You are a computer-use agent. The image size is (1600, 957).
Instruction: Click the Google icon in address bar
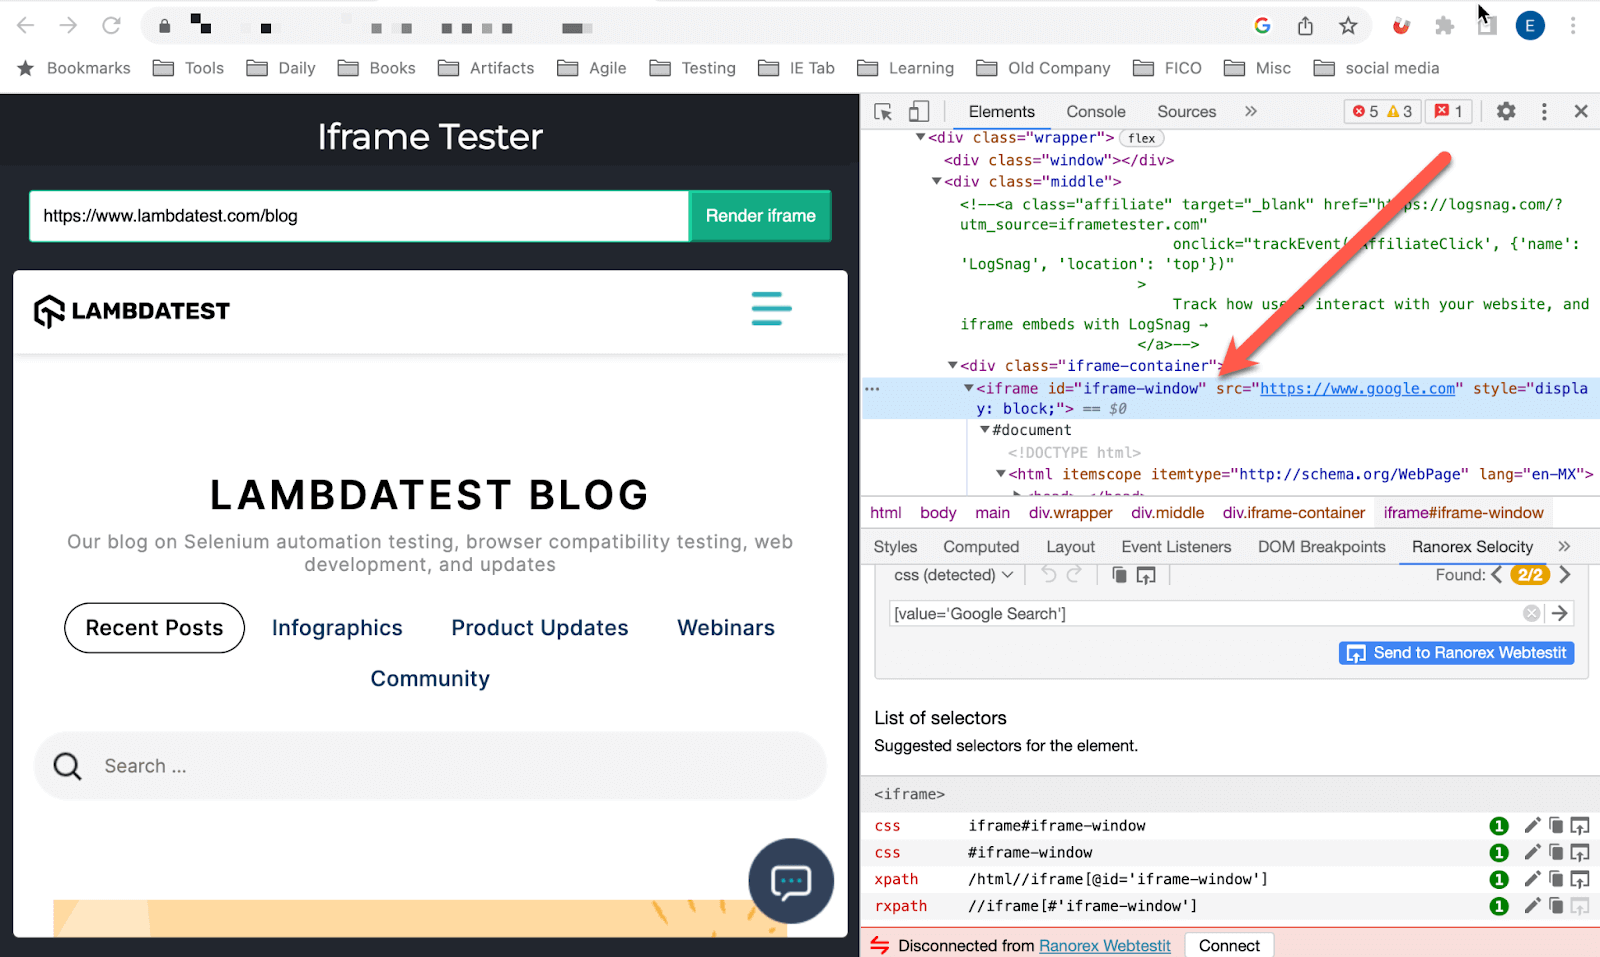pos(1262,26)
